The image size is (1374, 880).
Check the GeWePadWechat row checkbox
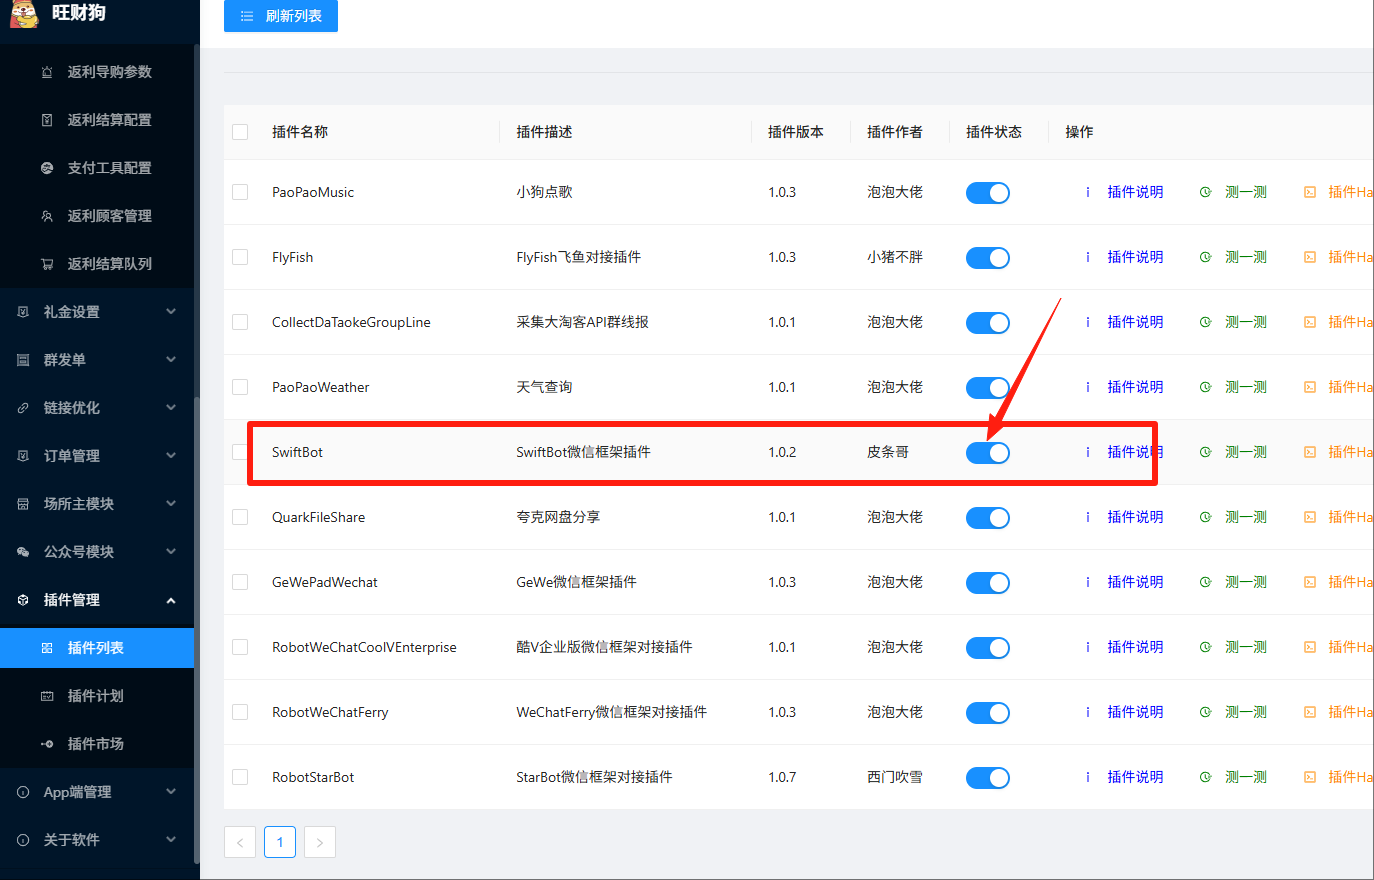click(240, 582)
